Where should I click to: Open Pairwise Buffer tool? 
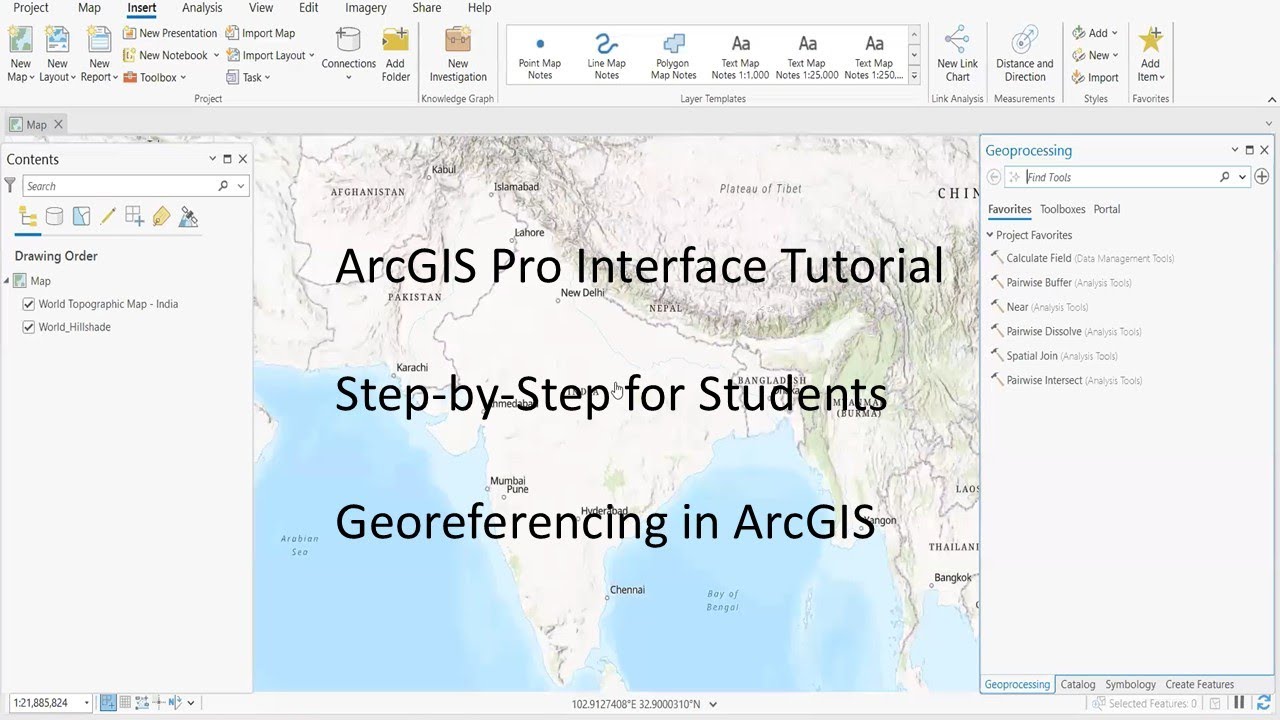click(1061, 282)
